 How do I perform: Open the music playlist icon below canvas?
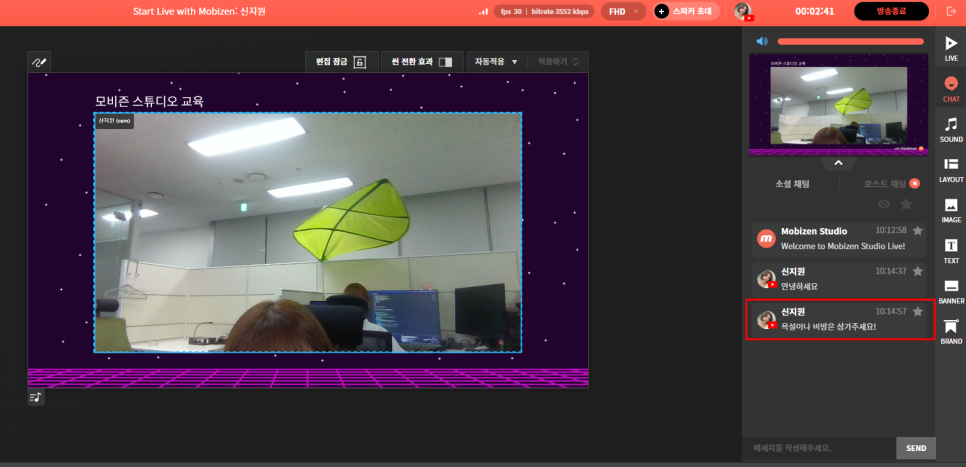click(36, 397)
